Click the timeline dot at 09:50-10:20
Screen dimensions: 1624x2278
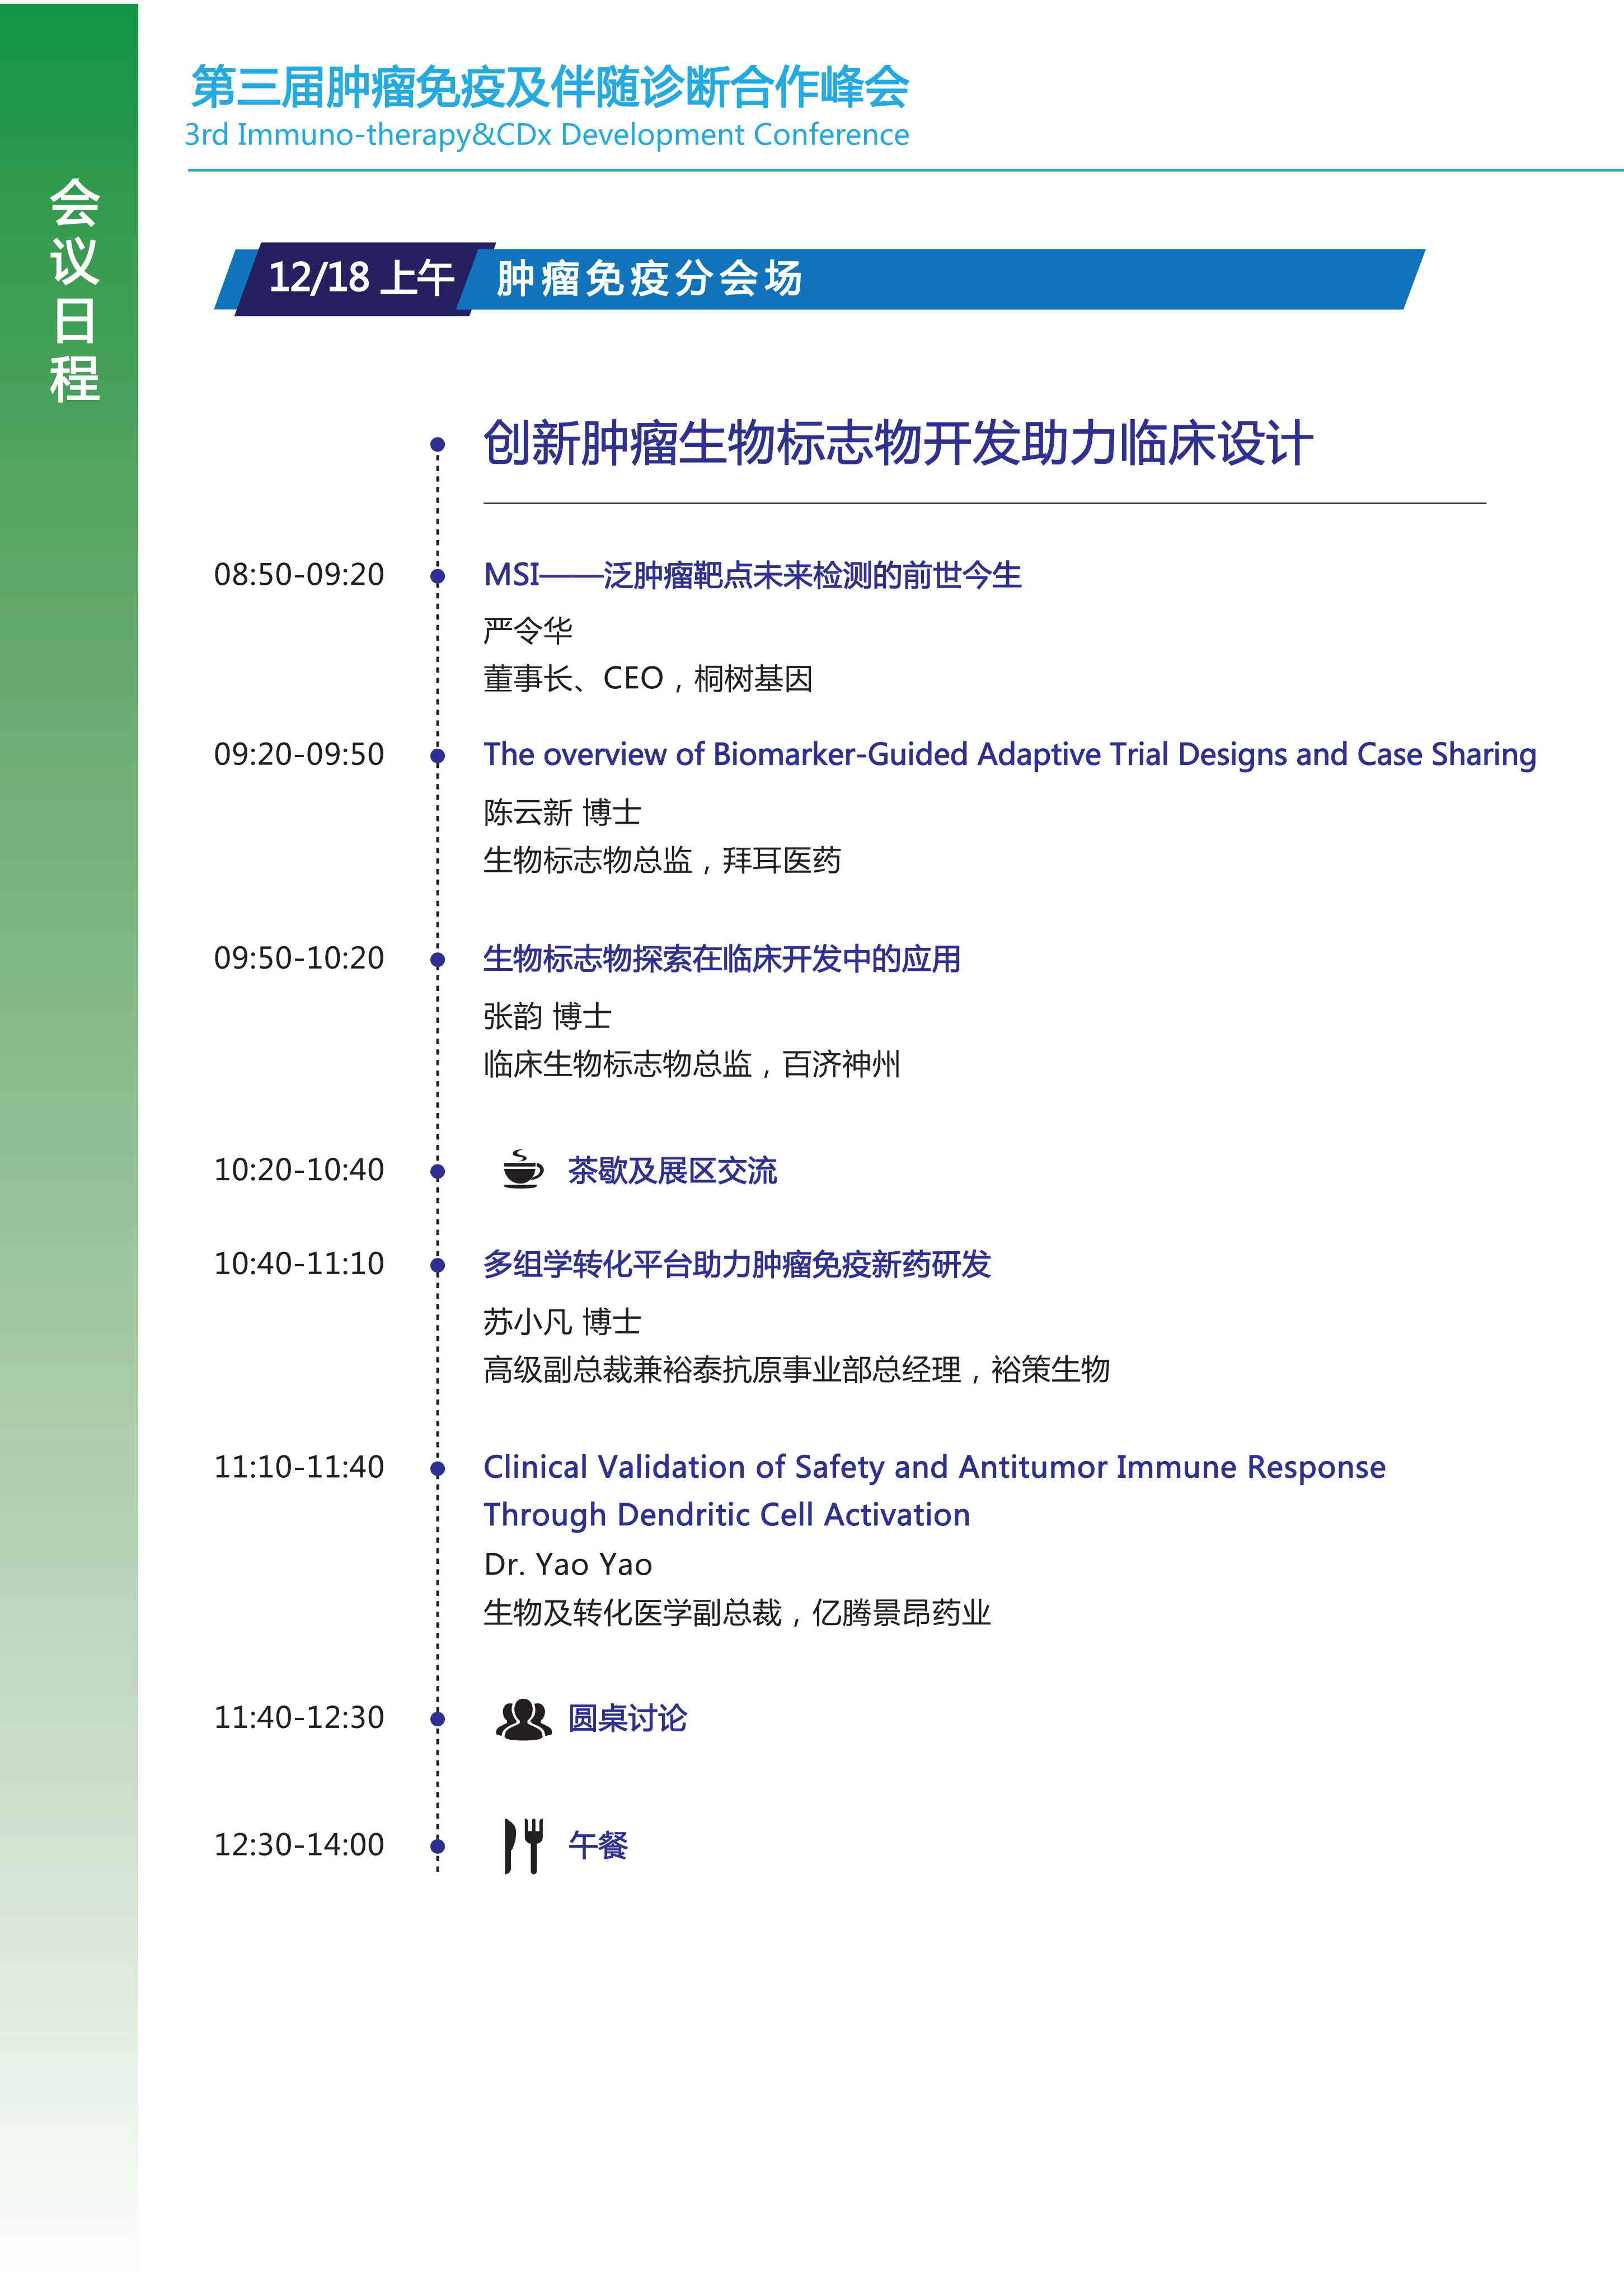pos(437,960)
